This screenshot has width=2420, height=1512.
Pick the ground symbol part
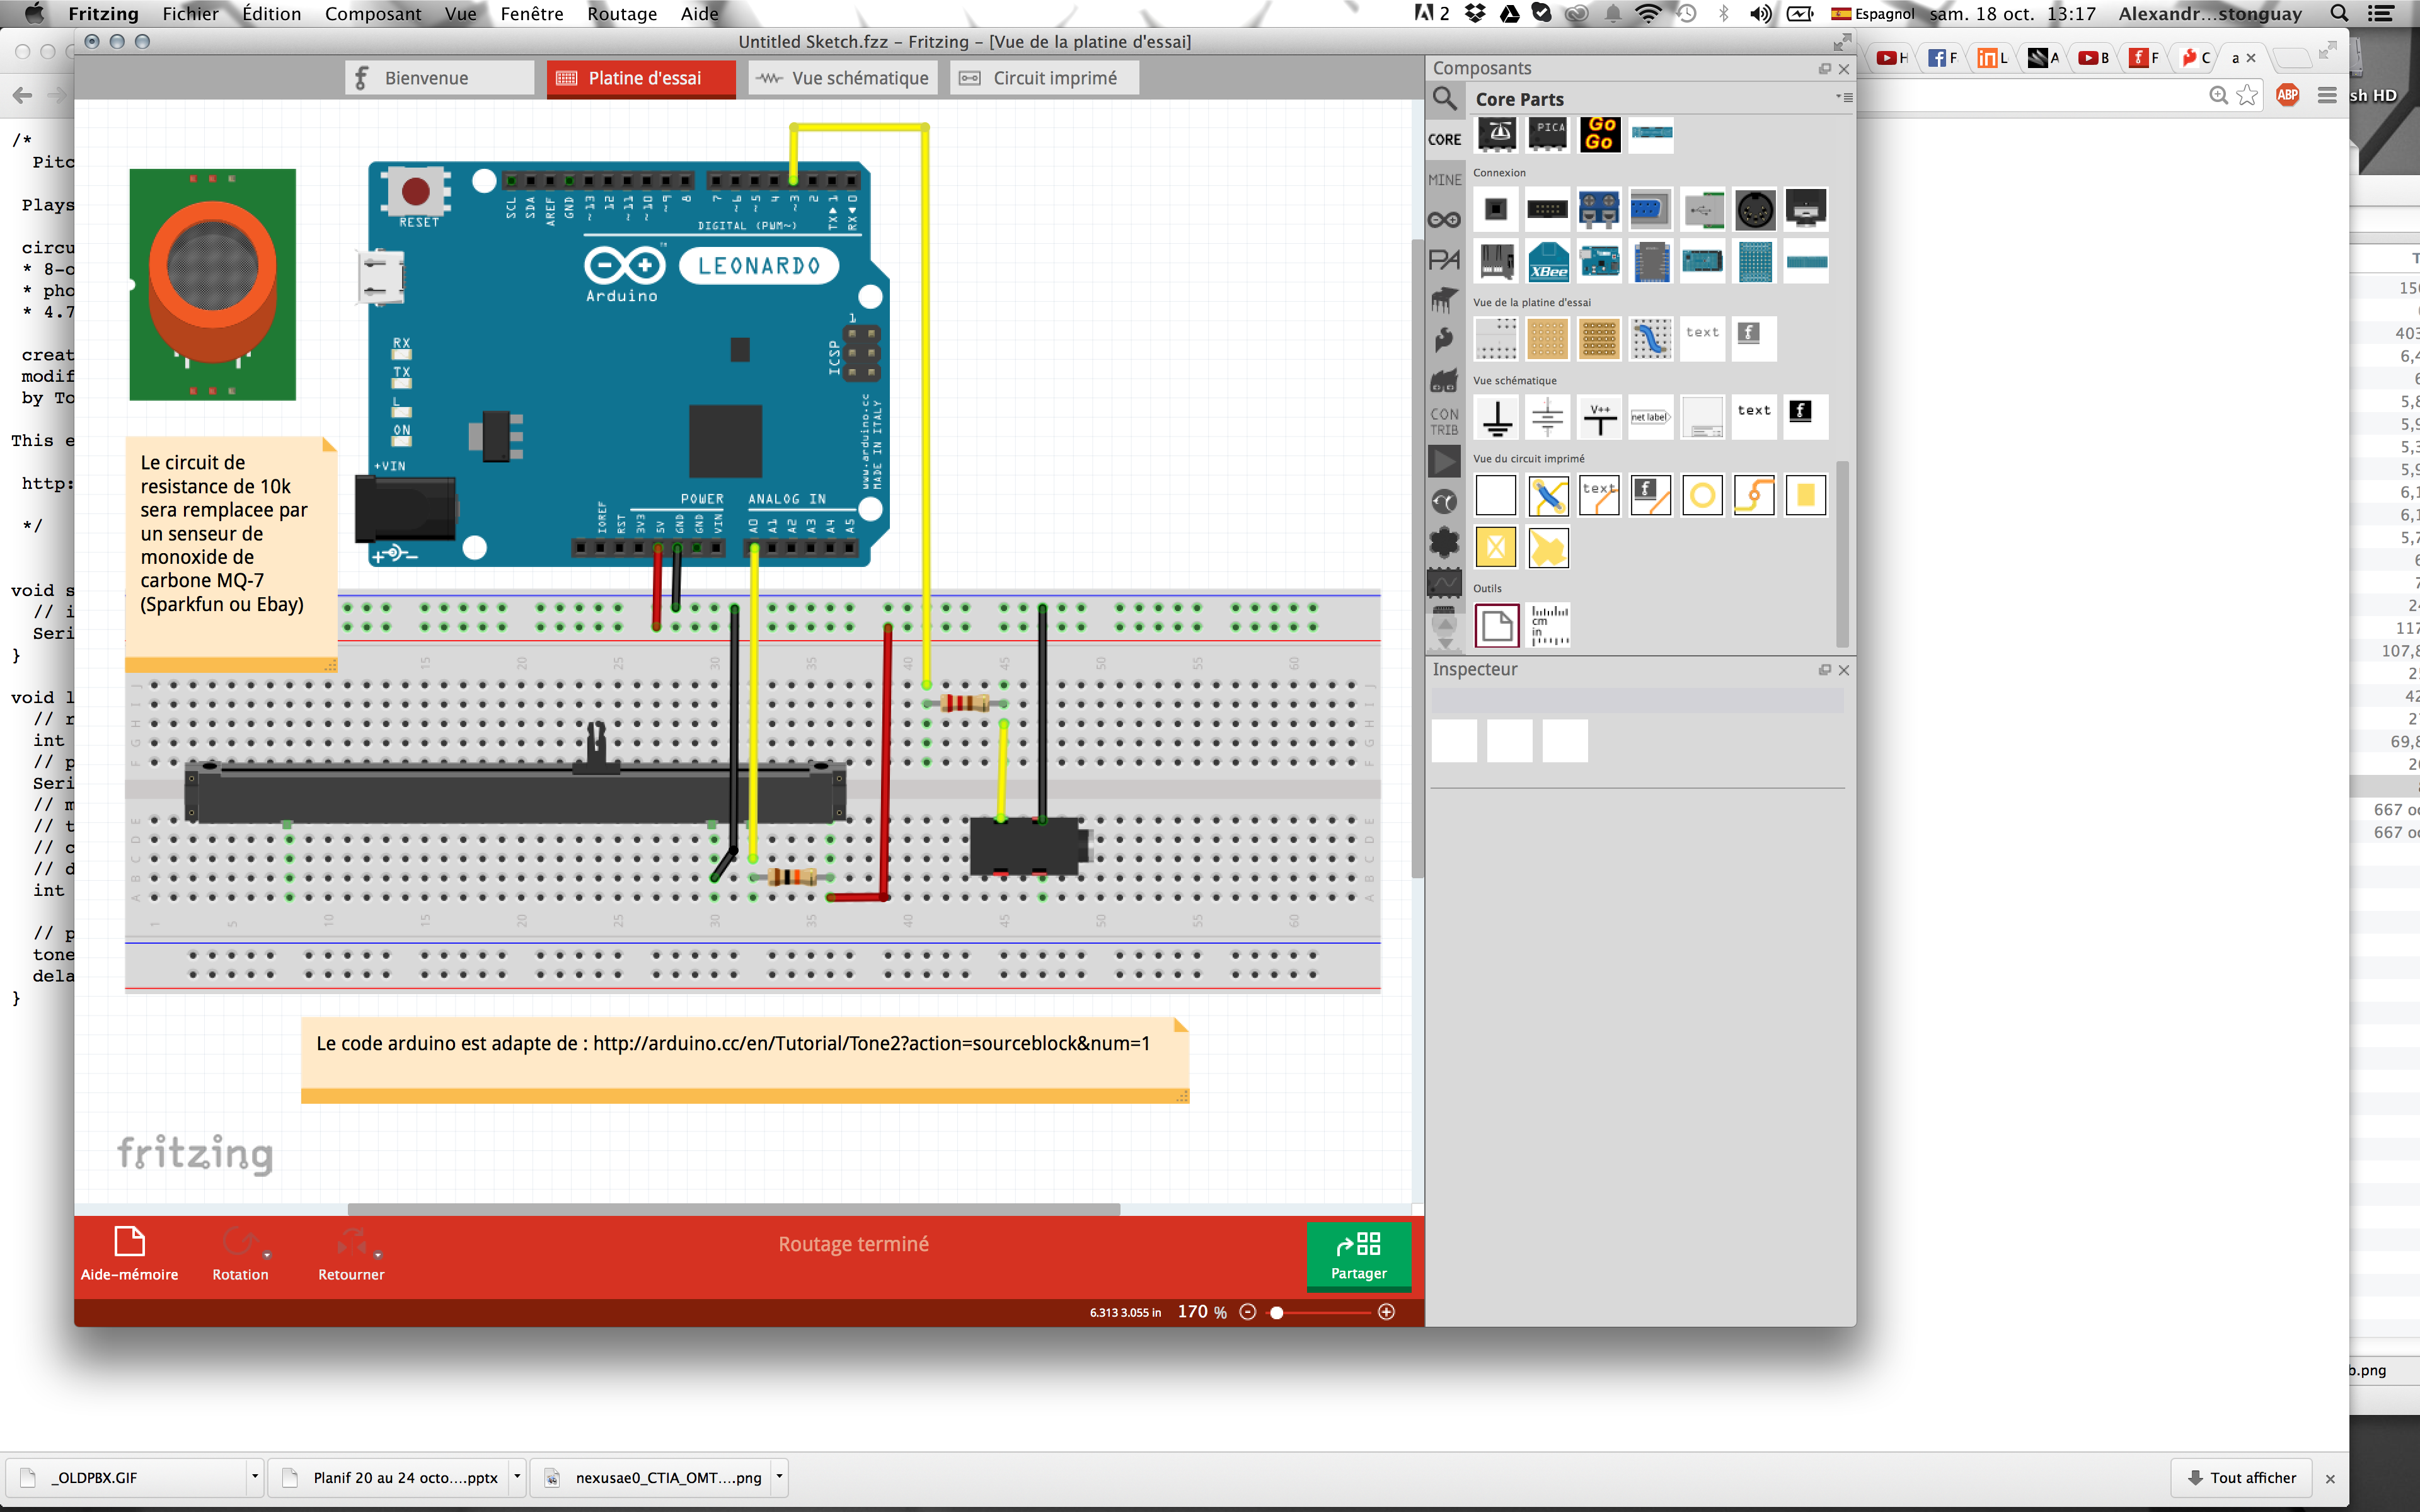(1496, 417)
